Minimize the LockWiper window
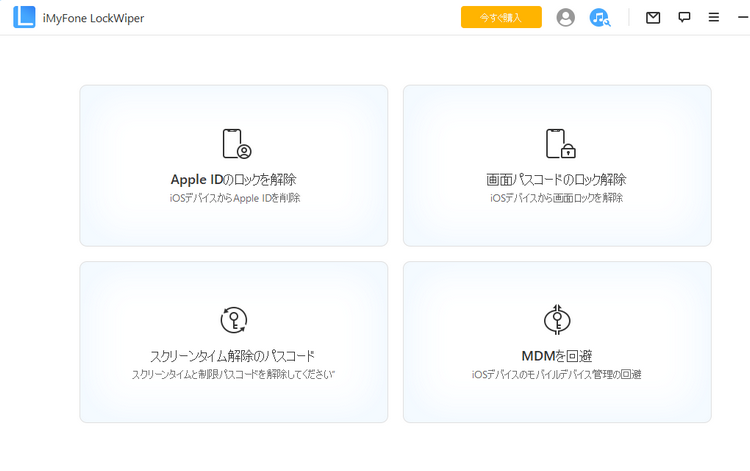 coord(743,17)
